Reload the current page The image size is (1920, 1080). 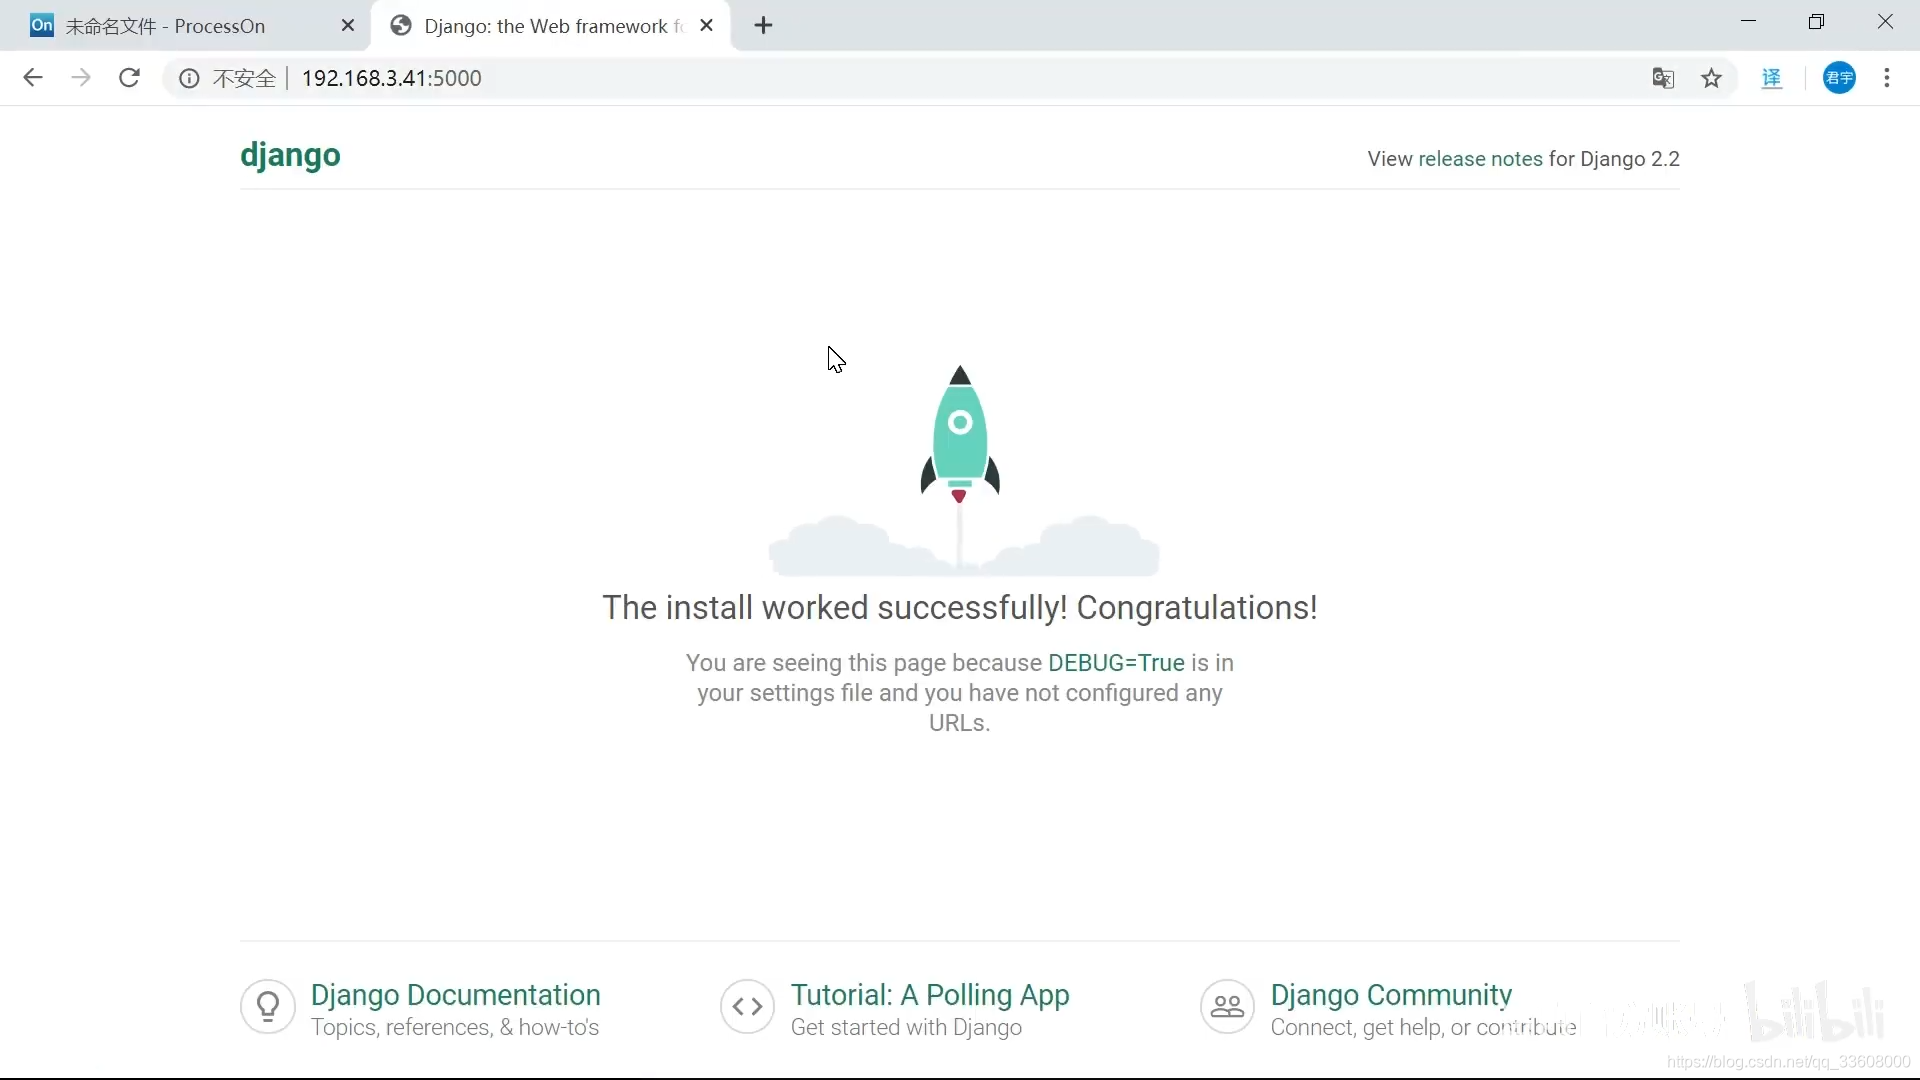point(129,78)
